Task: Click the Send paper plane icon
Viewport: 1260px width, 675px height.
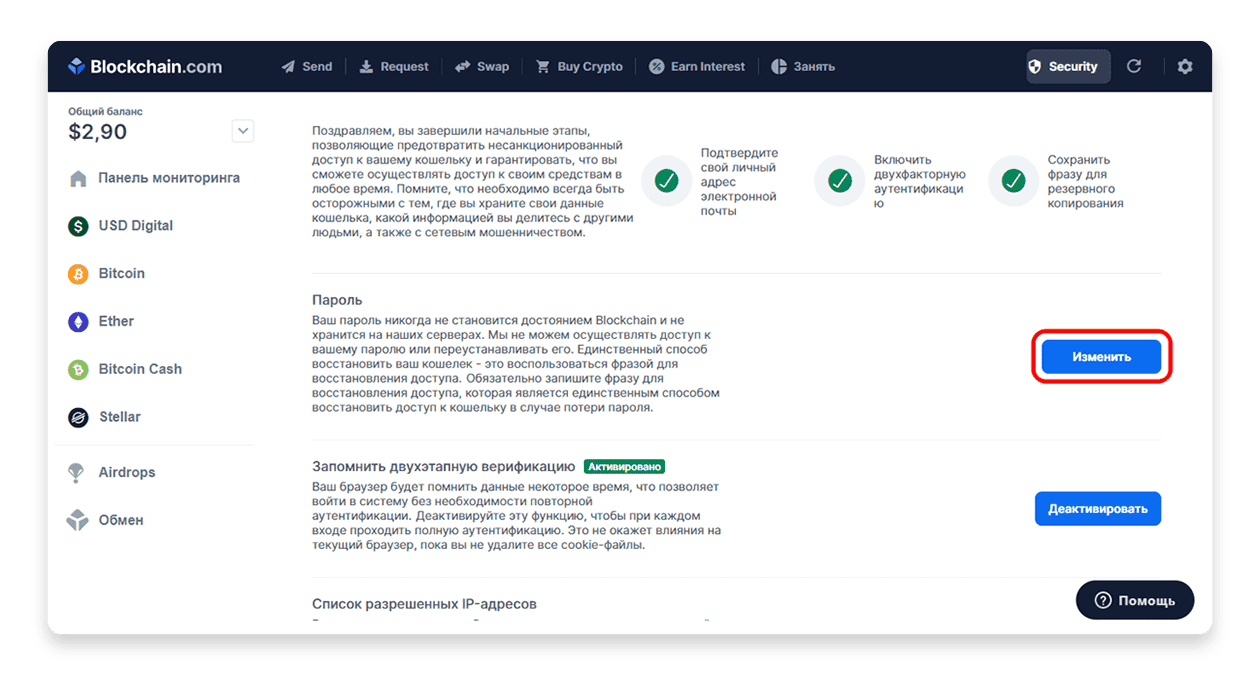Action: pos(289,67)
